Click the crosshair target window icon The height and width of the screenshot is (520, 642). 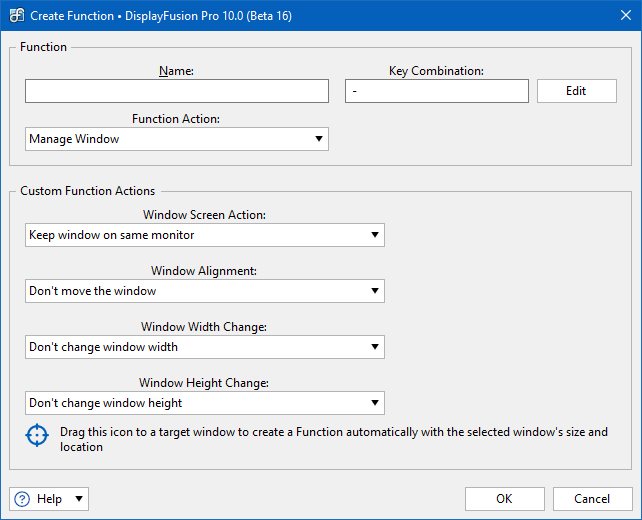(37, 436)
